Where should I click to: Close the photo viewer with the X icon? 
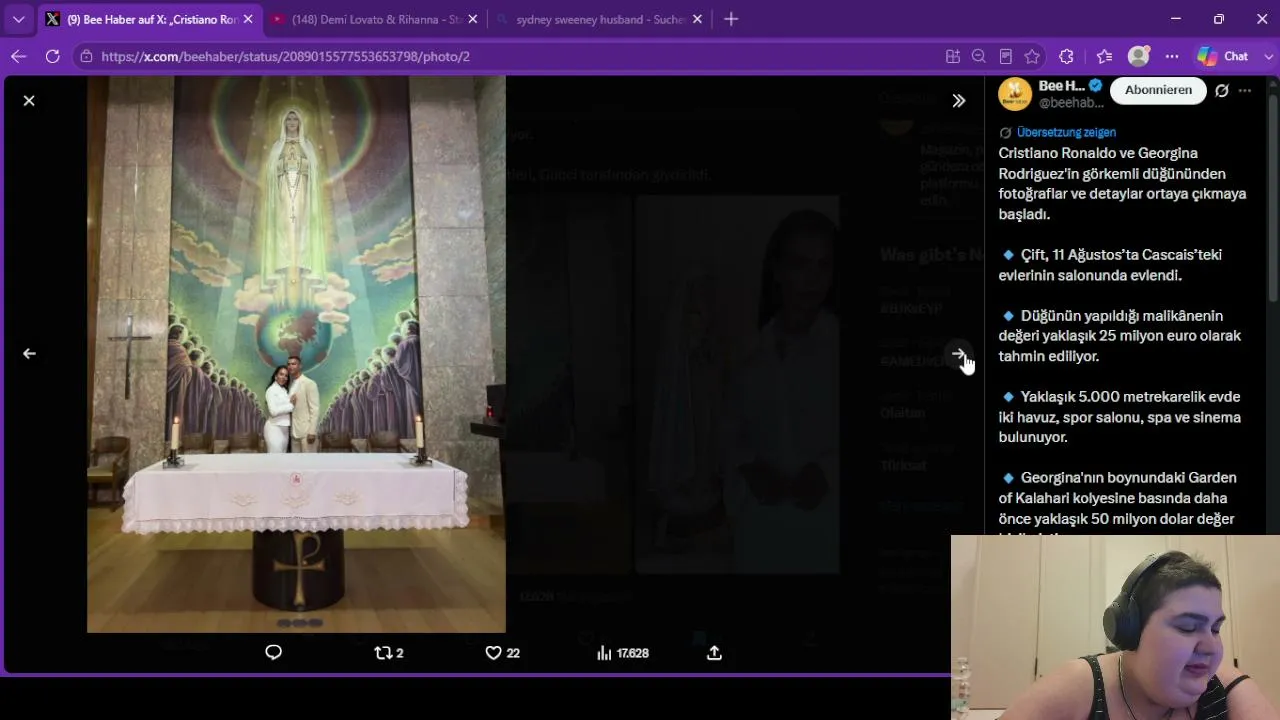click(29, 101)
